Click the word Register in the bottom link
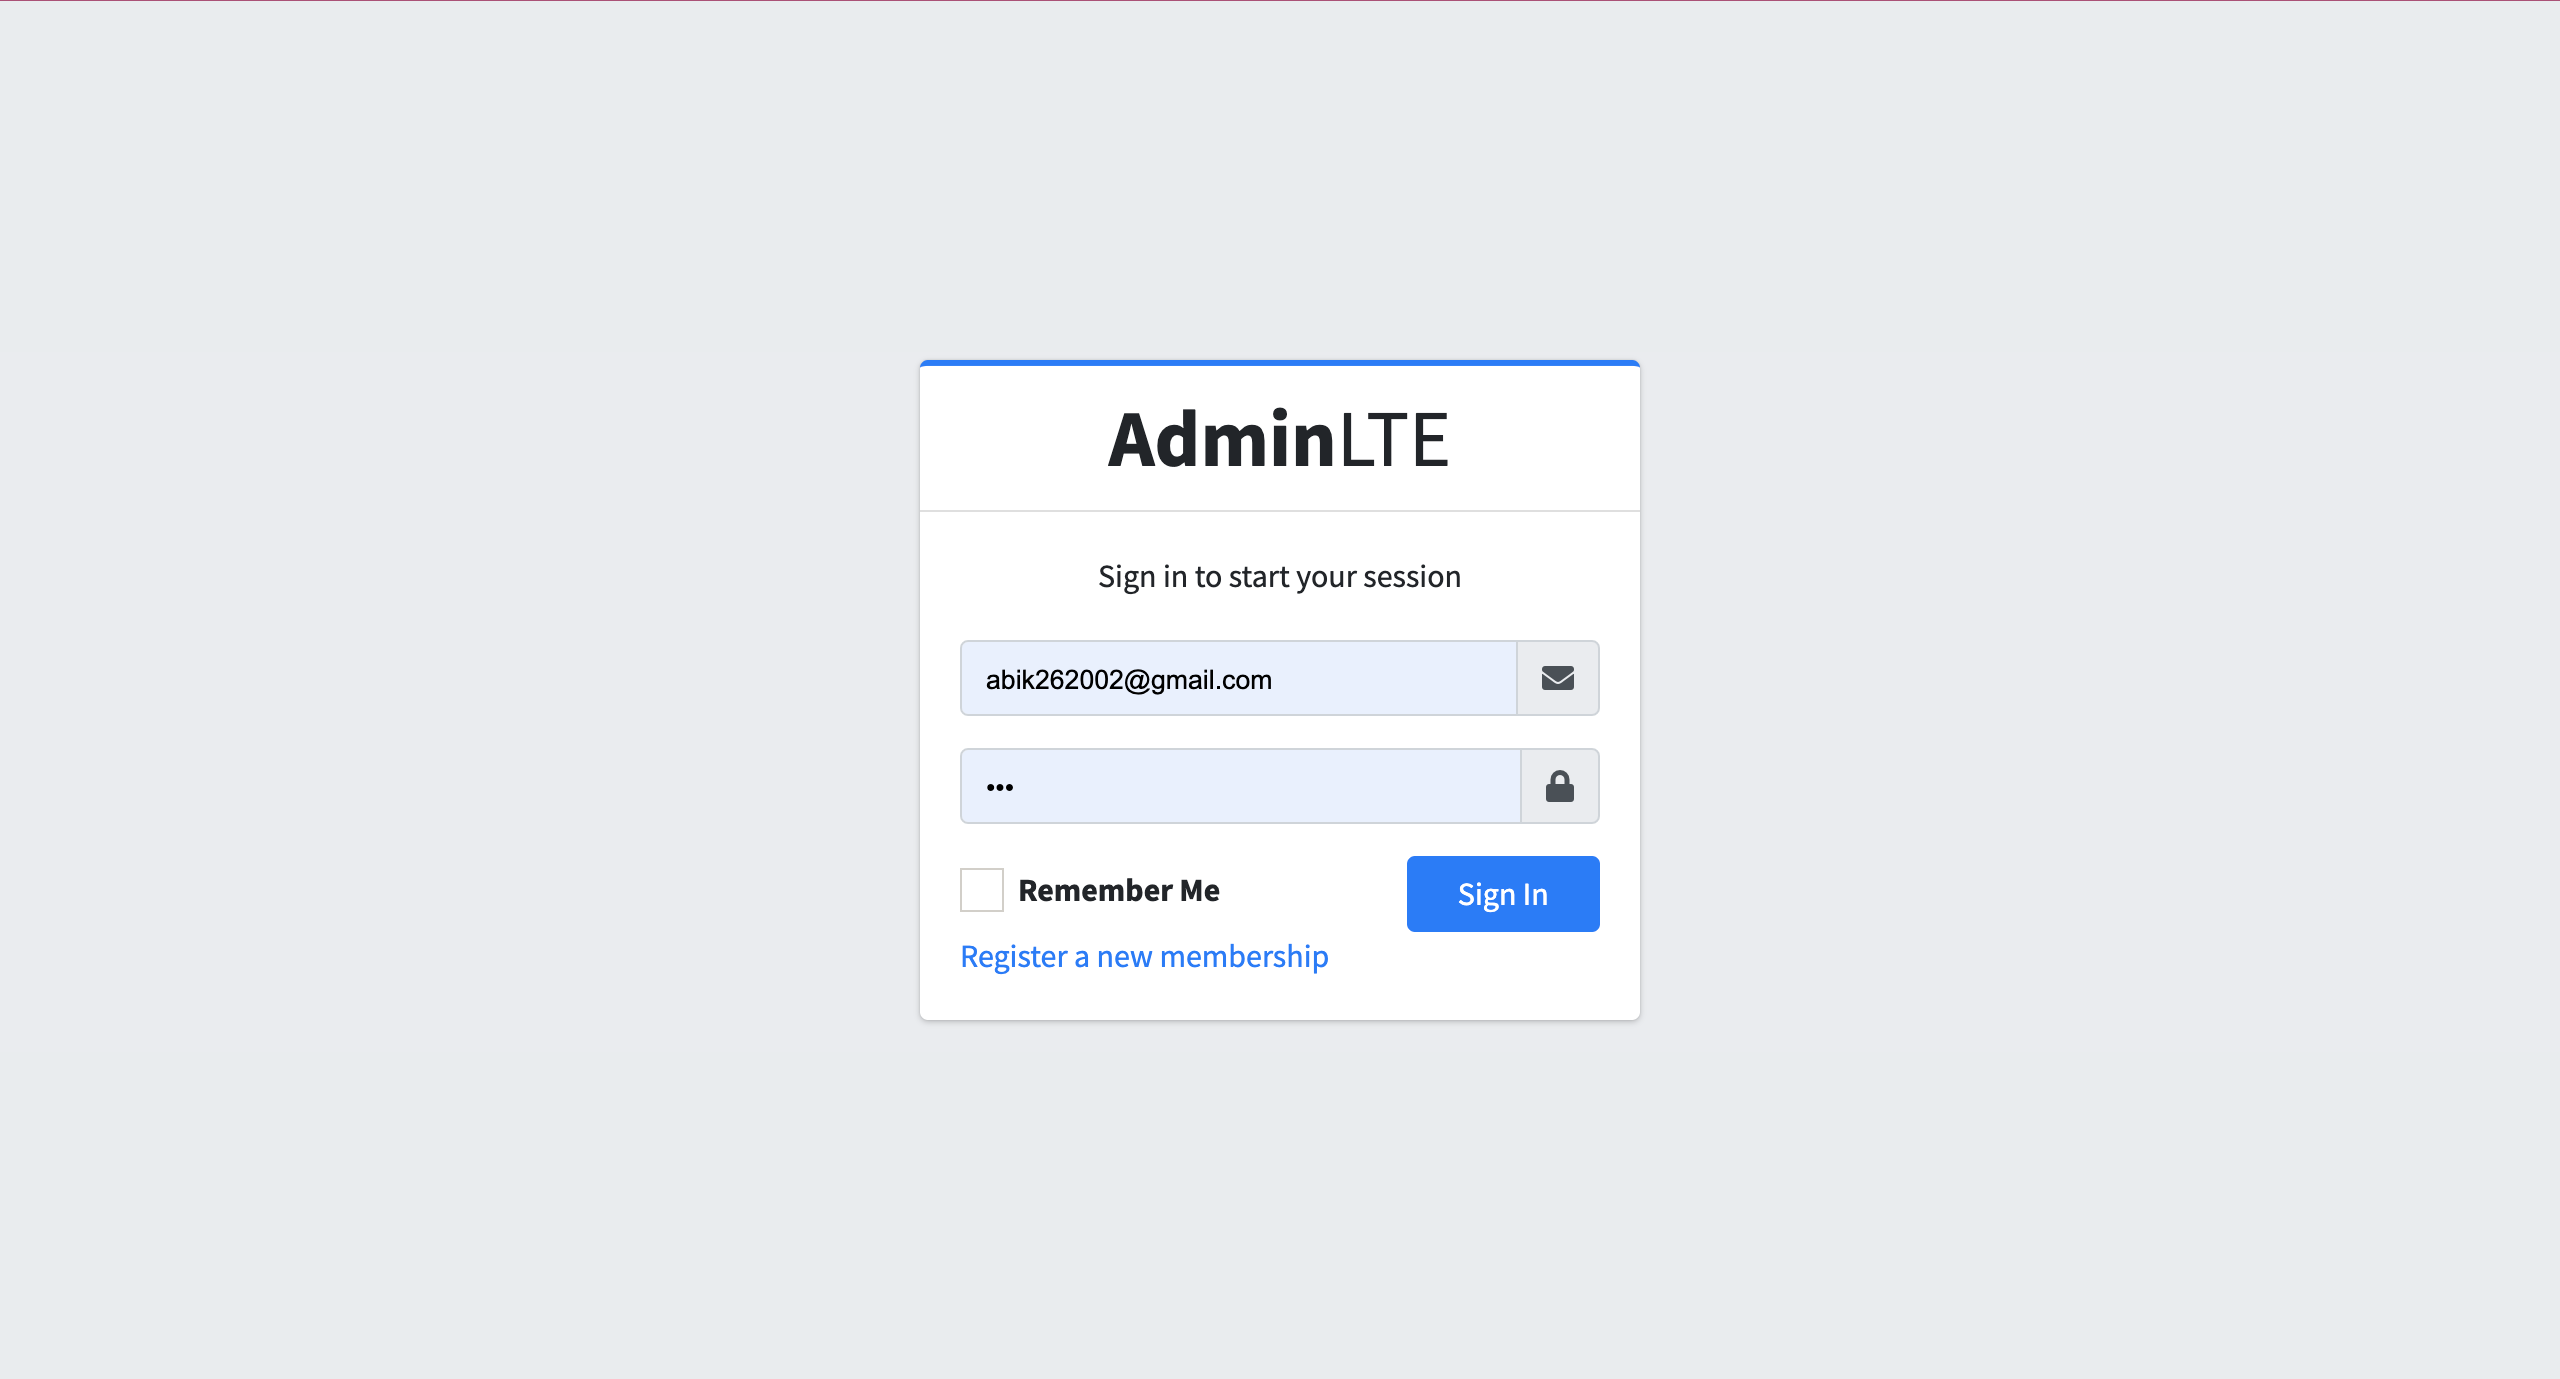Image resolution: width=2560 pixels, height=1379 pixels. 1013,956
